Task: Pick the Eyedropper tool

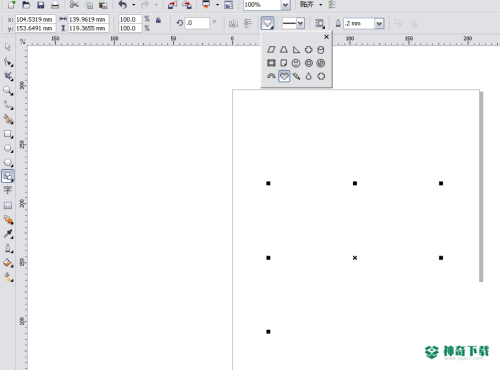Action: tap(8, 234)
